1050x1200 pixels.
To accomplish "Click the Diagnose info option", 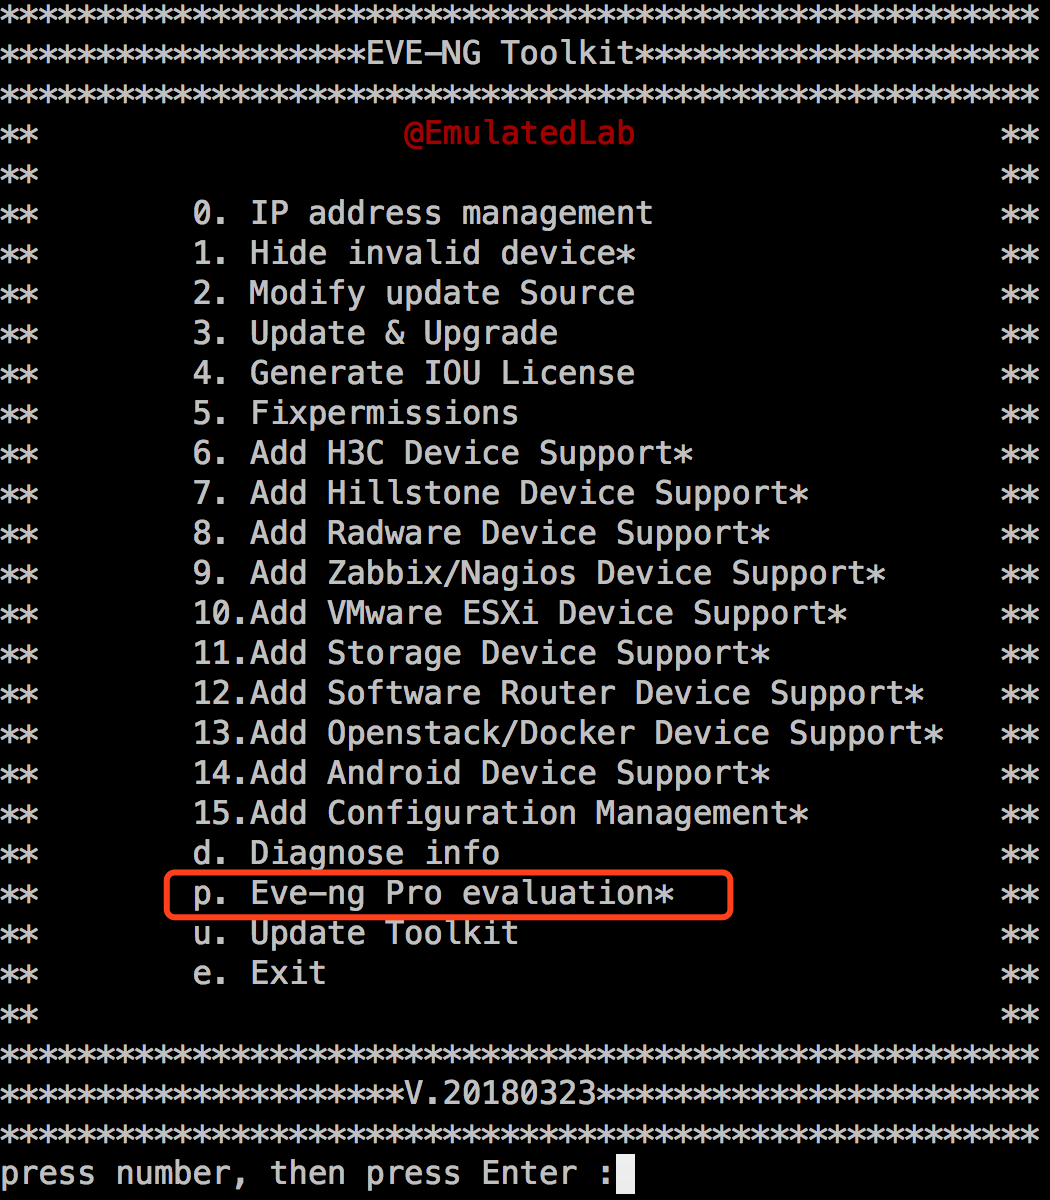I will point(346,853).
